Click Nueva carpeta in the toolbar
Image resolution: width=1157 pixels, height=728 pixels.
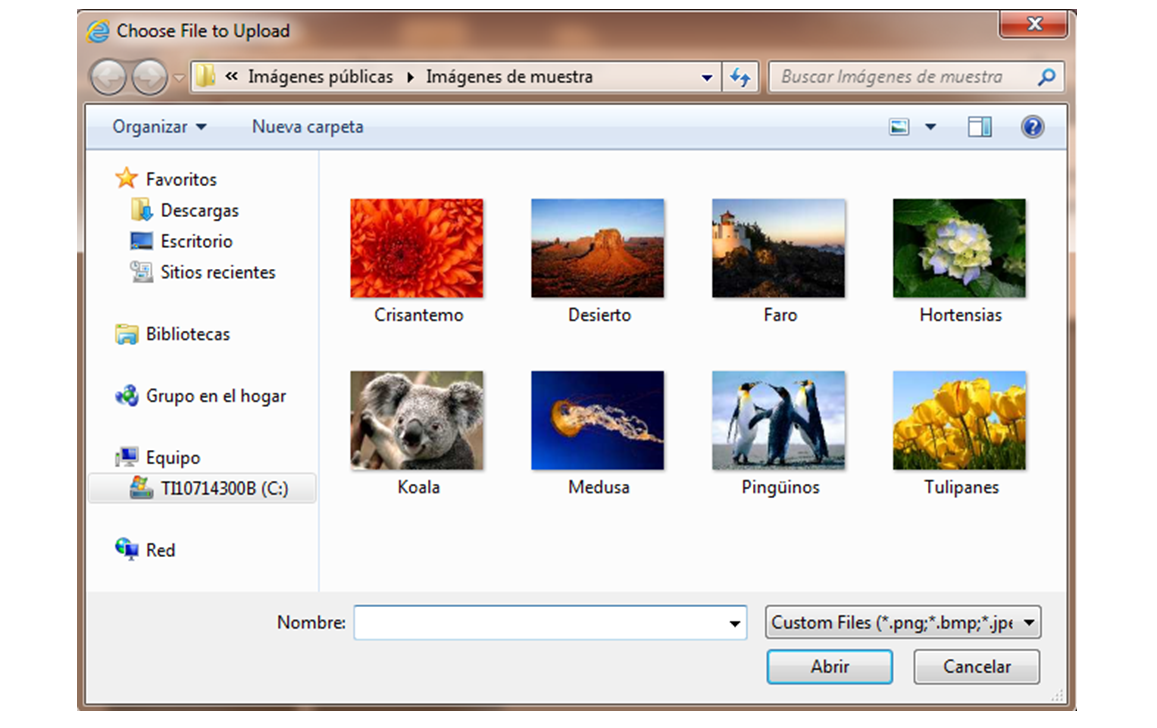(x=307, y=127)
